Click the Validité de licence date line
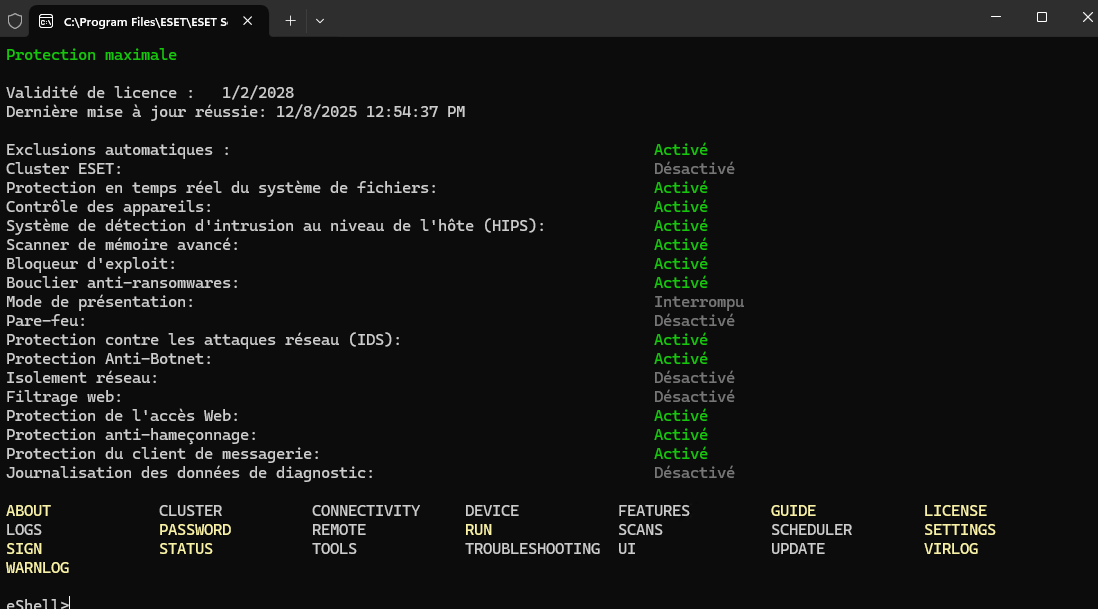This screenshot has width=1098, height=609. (x=150, y=93)
